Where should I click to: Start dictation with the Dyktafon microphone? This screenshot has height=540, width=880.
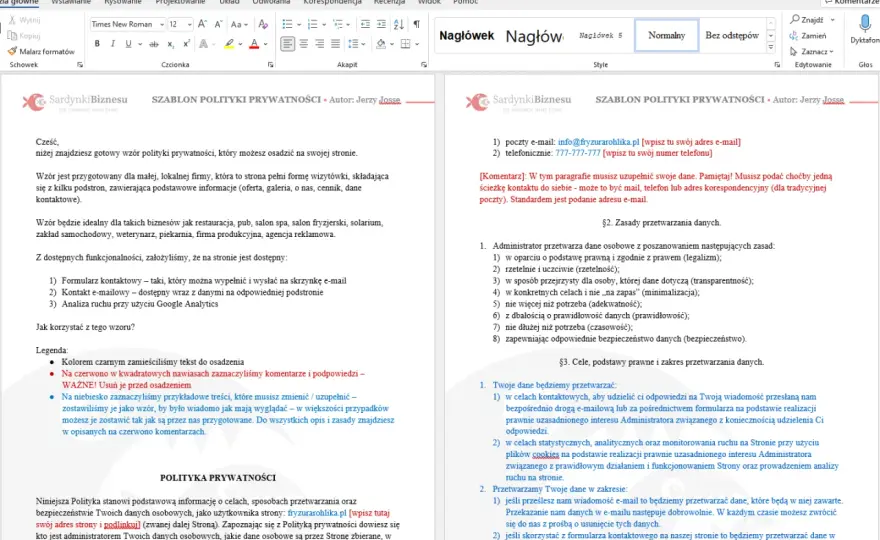864,29
